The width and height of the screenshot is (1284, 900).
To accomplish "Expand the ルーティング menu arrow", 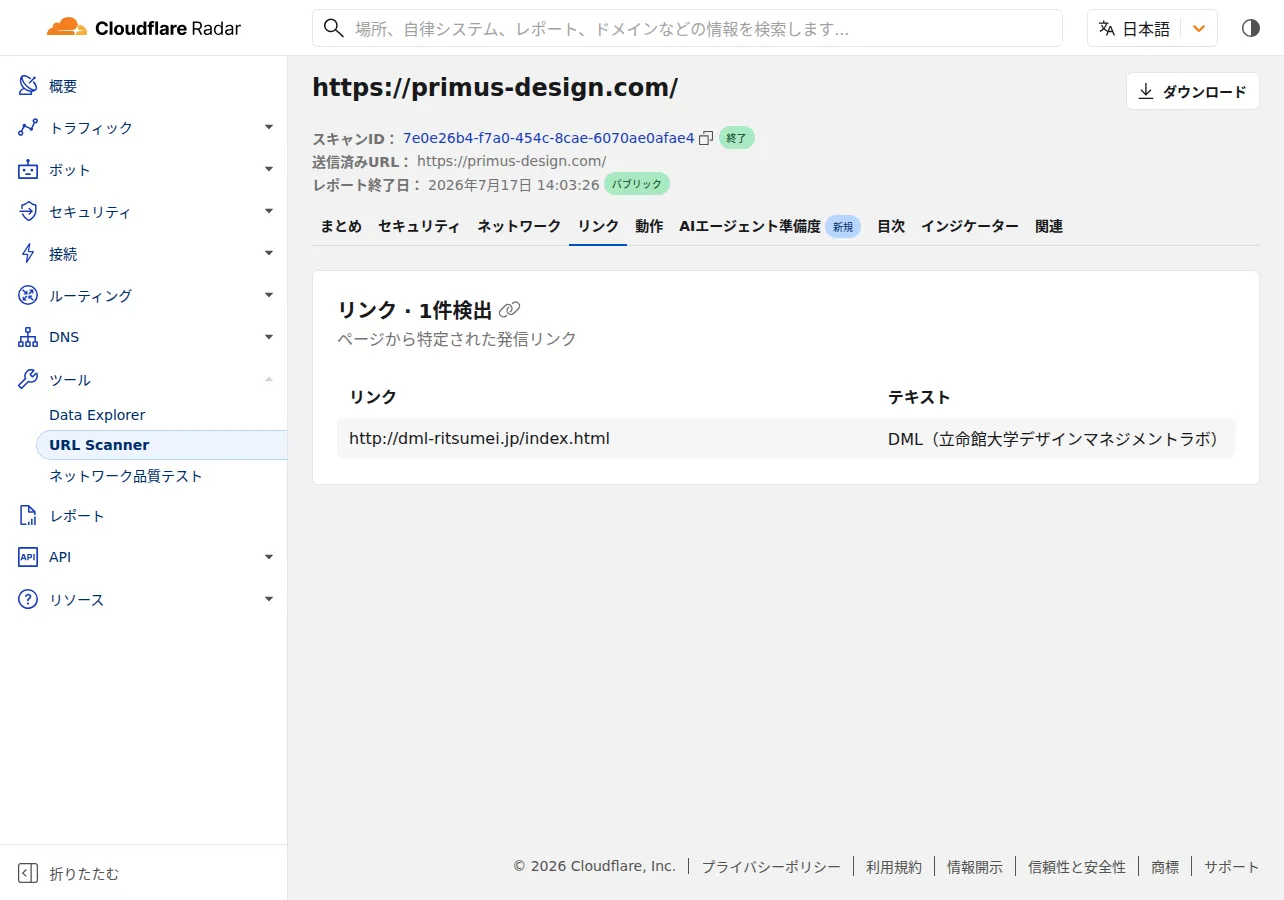I will tap(269, 295).
